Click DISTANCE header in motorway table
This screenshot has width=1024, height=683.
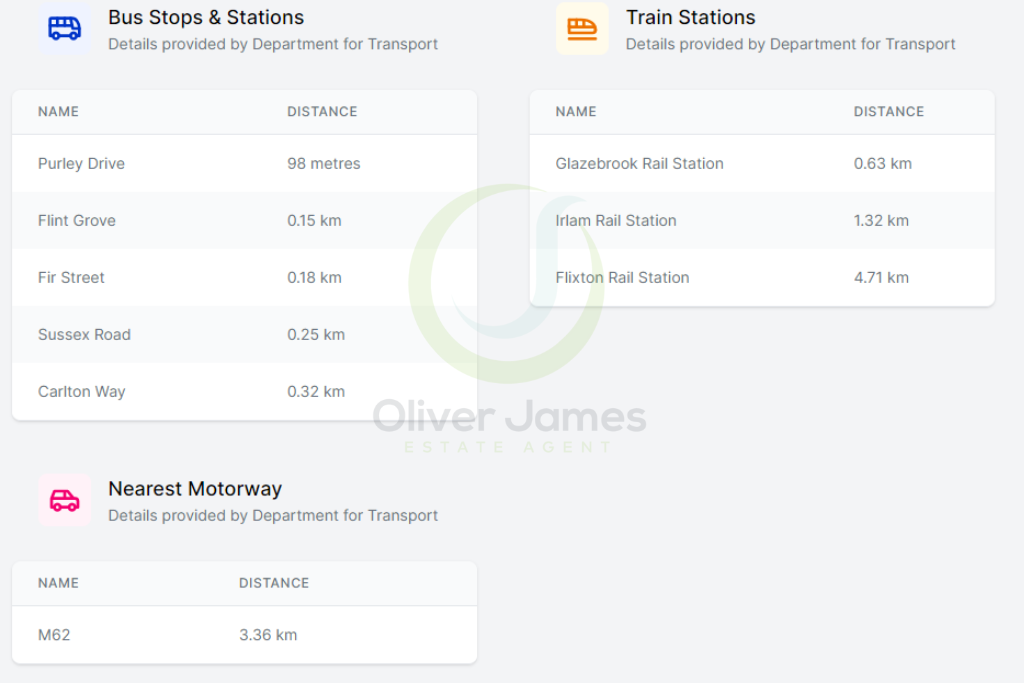pos(274,583)
